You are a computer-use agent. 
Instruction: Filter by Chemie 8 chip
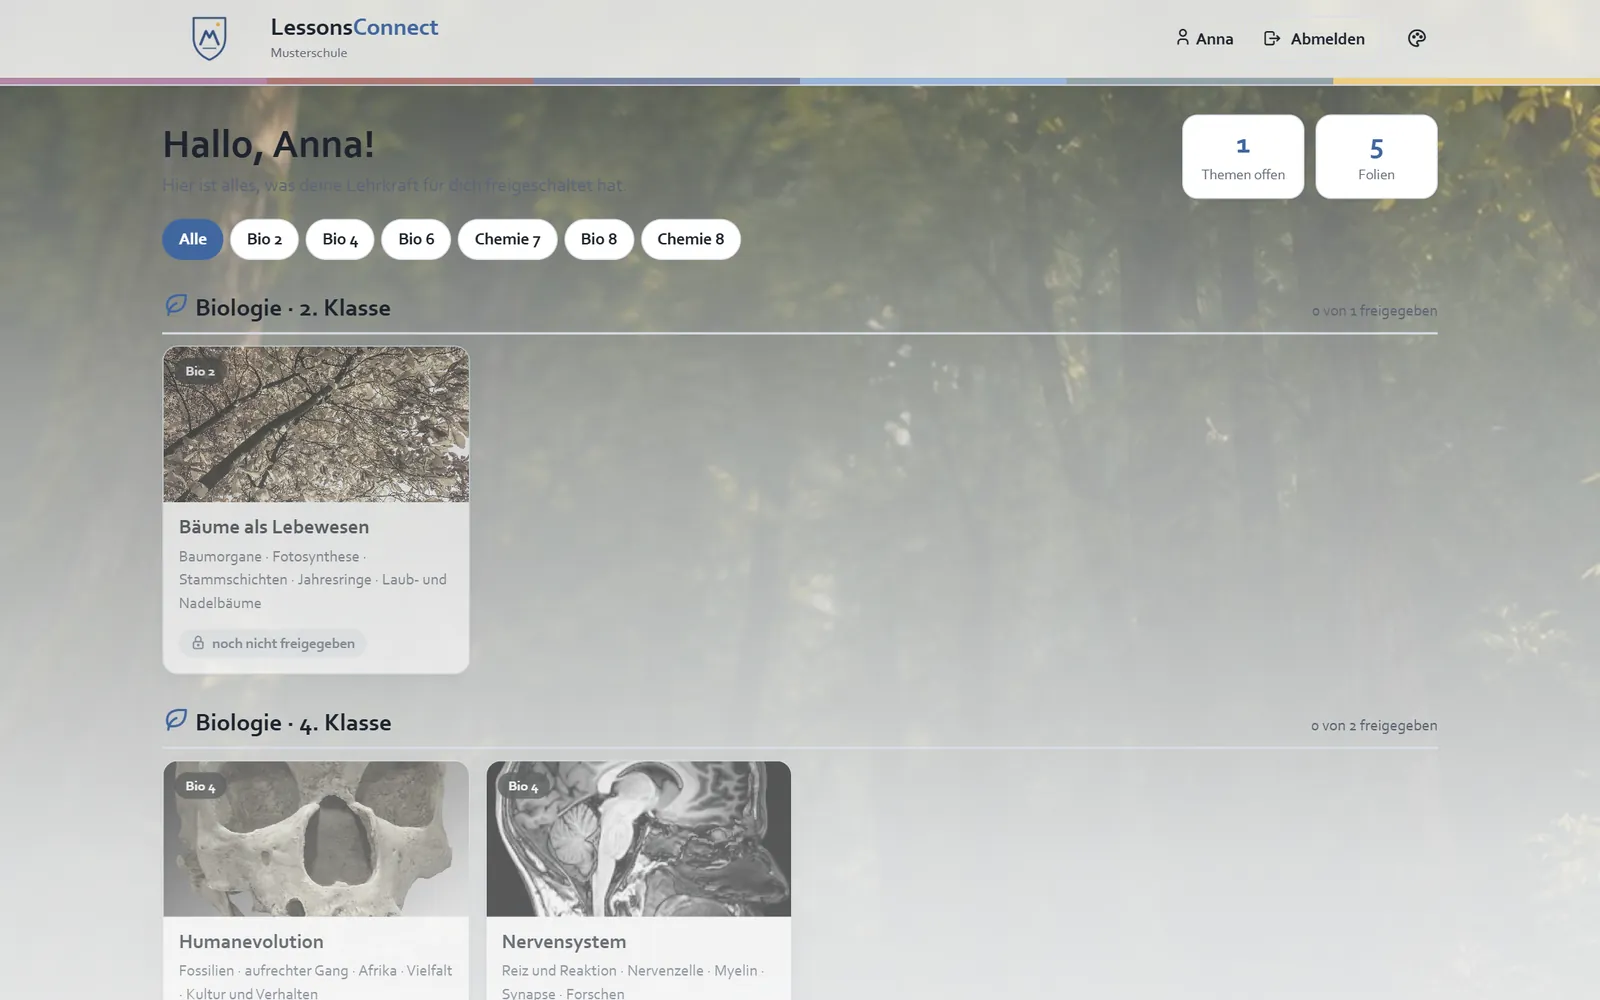[x=691, y=239]
